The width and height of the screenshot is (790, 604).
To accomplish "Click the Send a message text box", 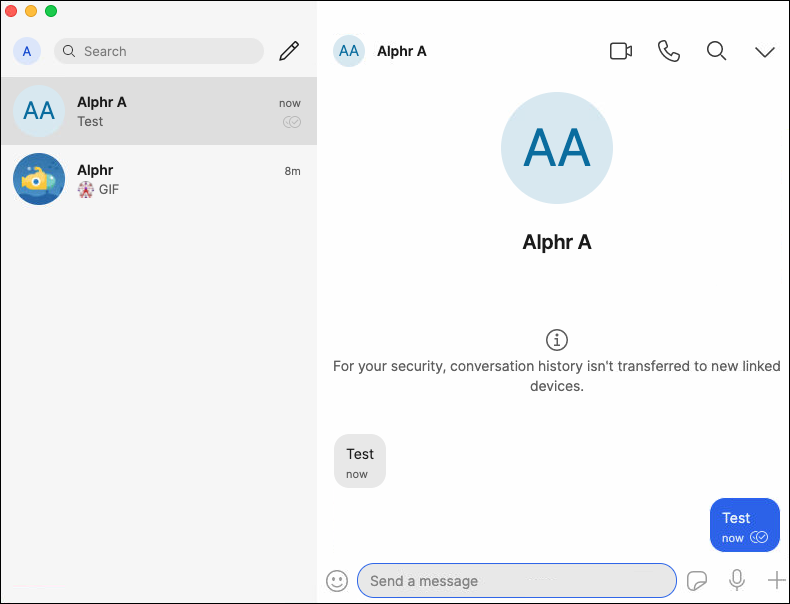I will (x=516, y=581).
